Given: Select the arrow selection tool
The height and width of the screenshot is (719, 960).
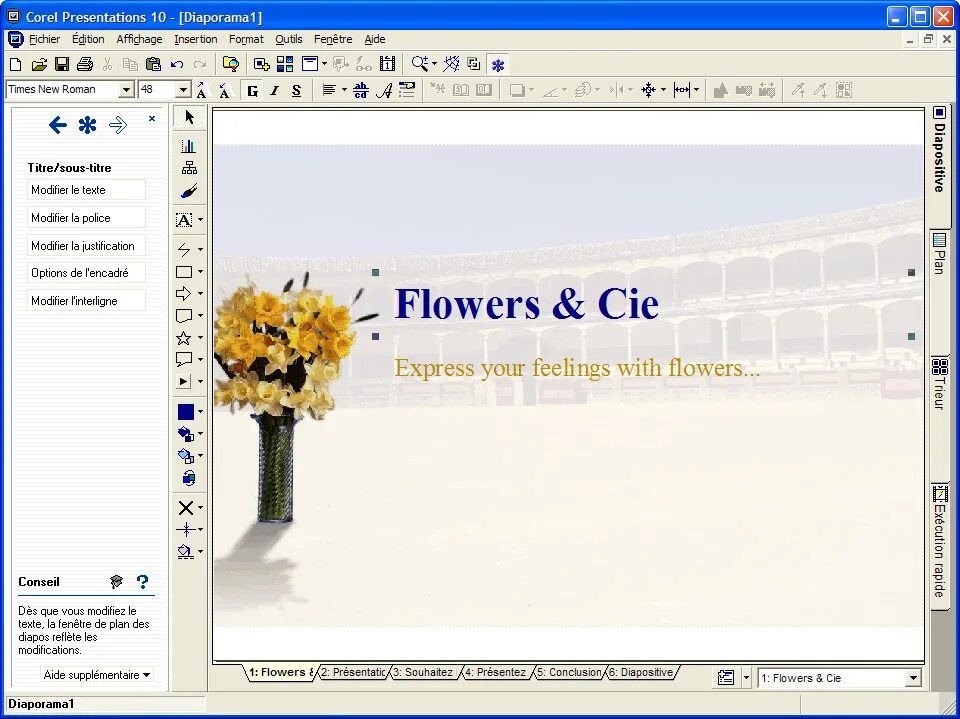Looking at the screenshot, I should click(x=189, y=117).
